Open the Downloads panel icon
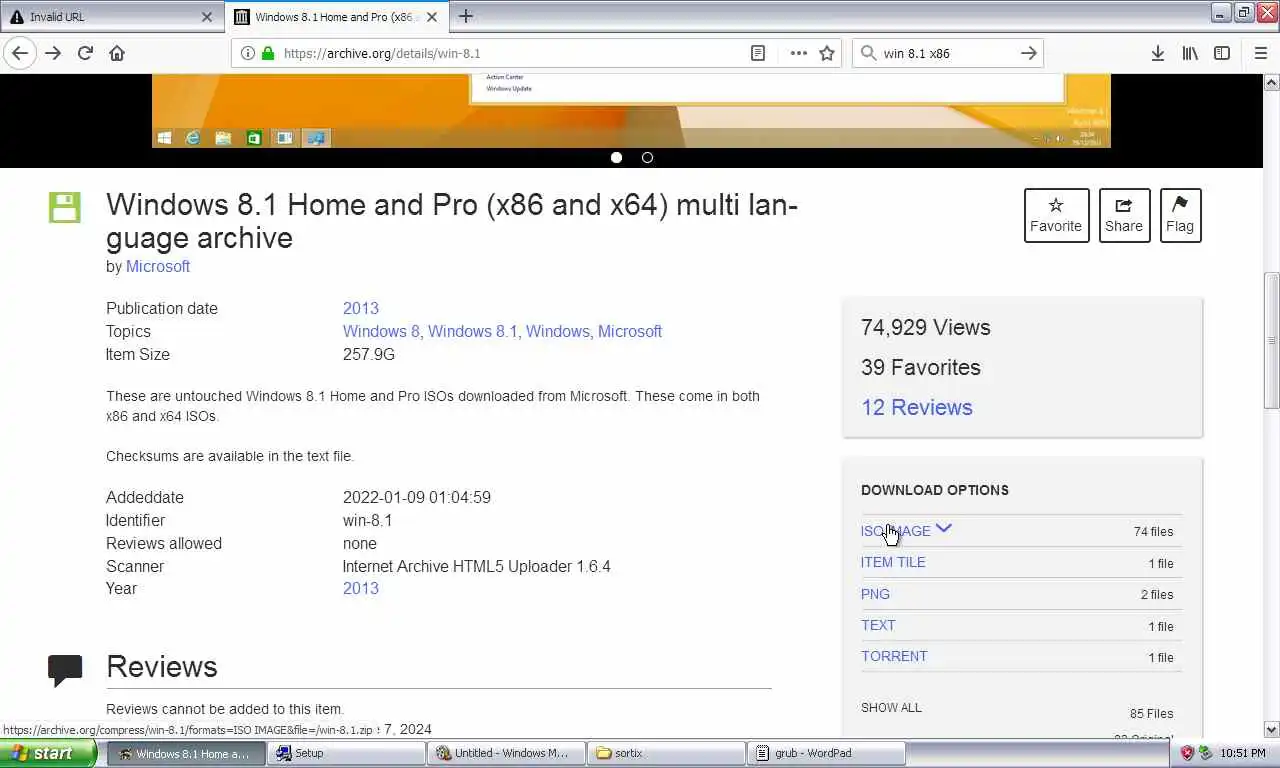 tap(1158, 53)
